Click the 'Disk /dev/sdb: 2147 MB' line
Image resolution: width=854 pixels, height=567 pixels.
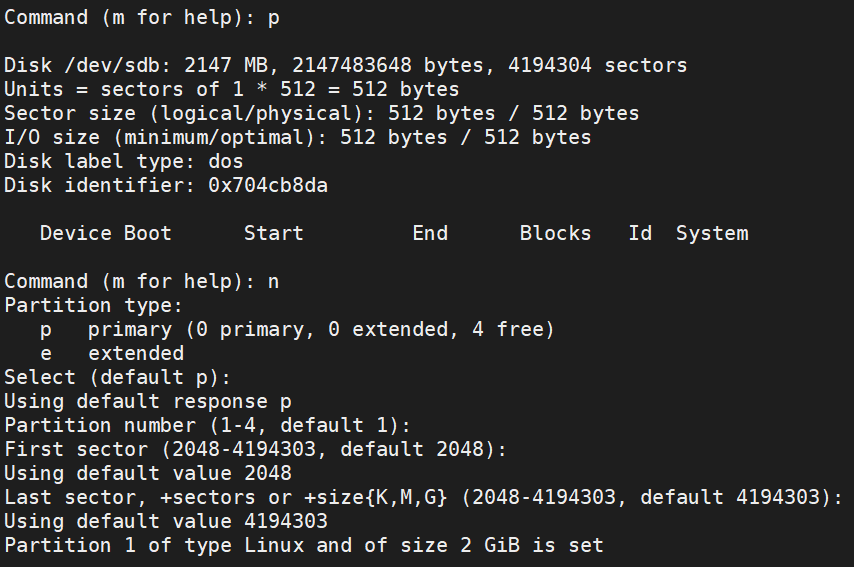[345, 65]
